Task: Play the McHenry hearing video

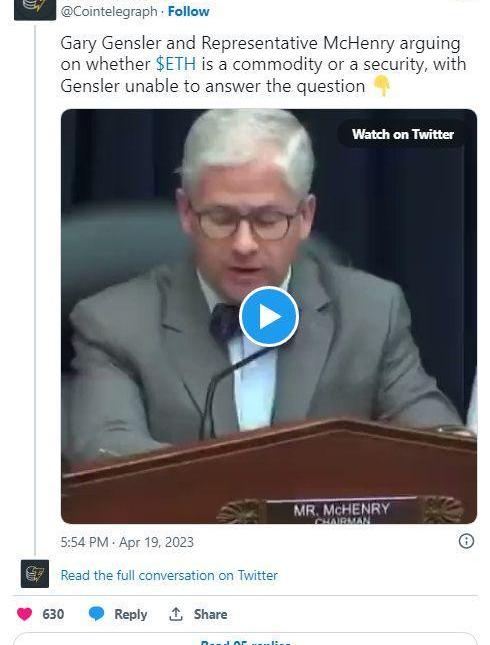Action: [x=269, y=317]
